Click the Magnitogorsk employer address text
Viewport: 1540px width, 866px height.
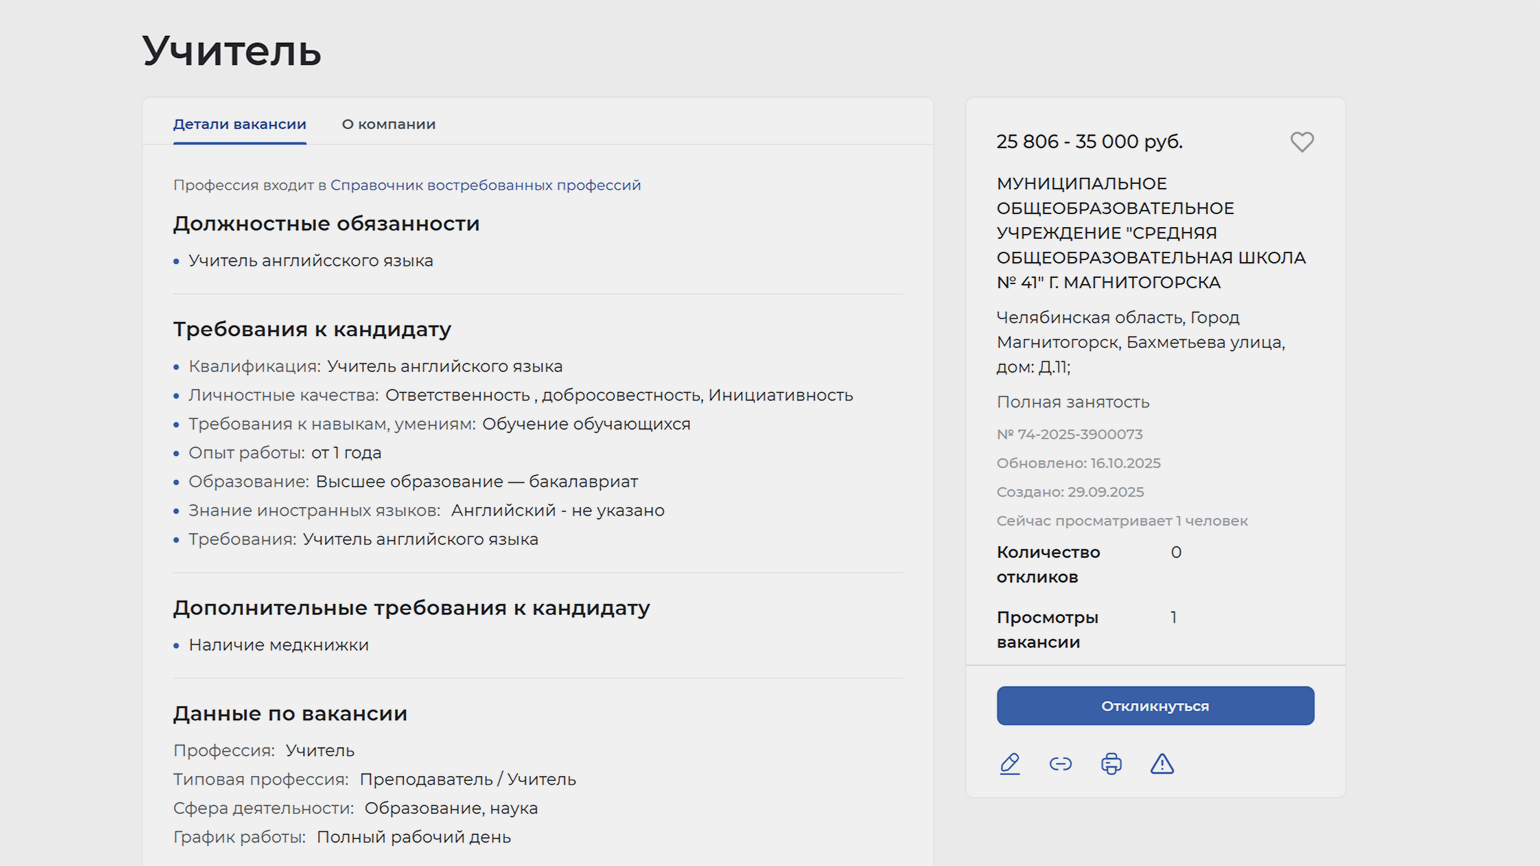tap(1140, 342)
